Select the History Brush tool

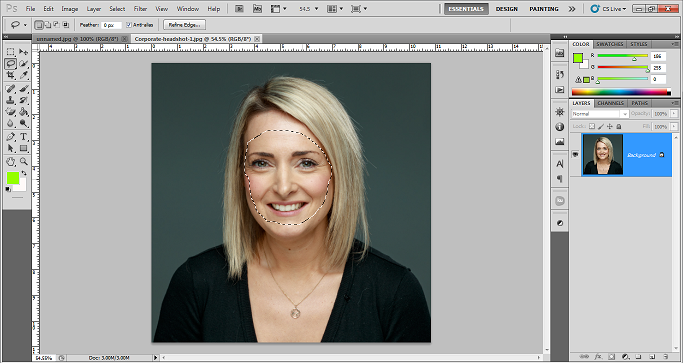coord(24,100)
